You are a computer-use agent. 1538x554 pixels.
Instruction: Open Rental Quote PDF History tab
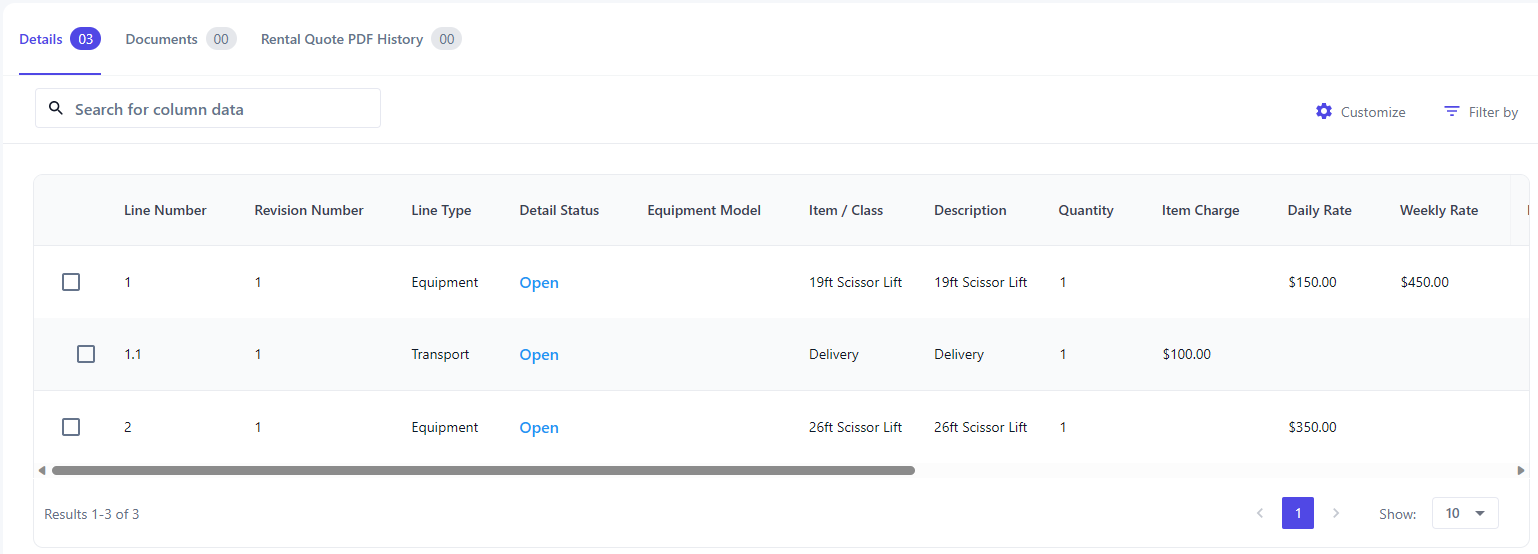pos(342,39)
